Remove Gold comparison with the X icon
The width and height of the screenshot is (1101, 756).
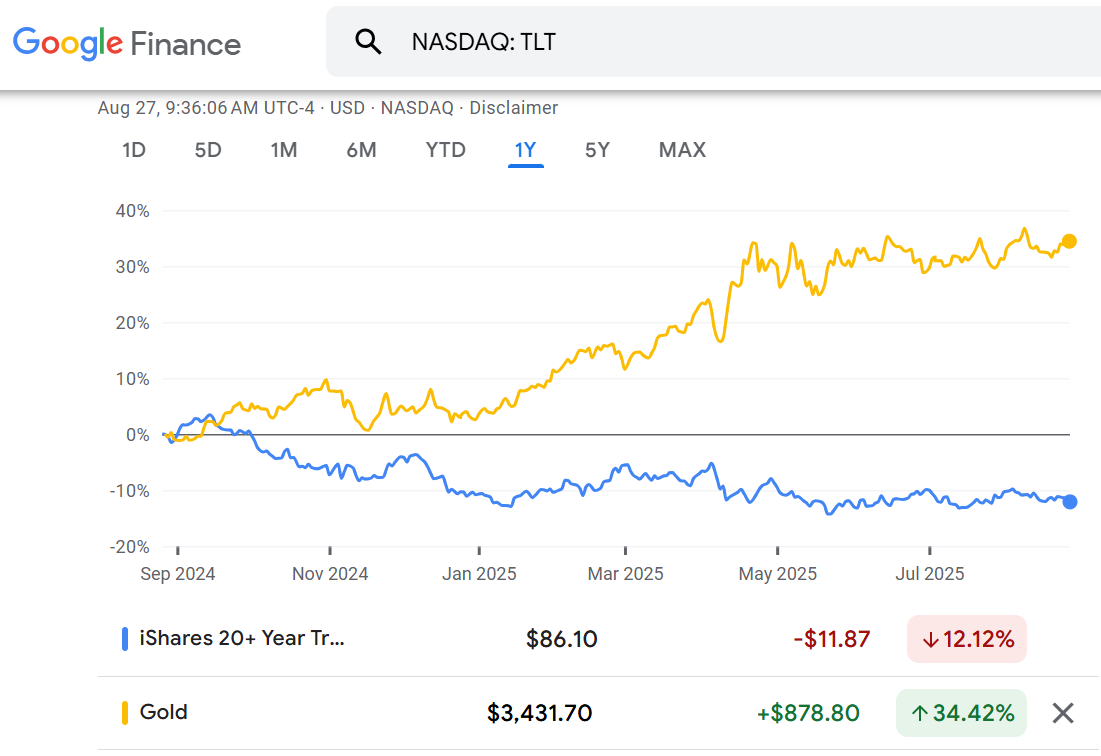[x=1063, y=713]
